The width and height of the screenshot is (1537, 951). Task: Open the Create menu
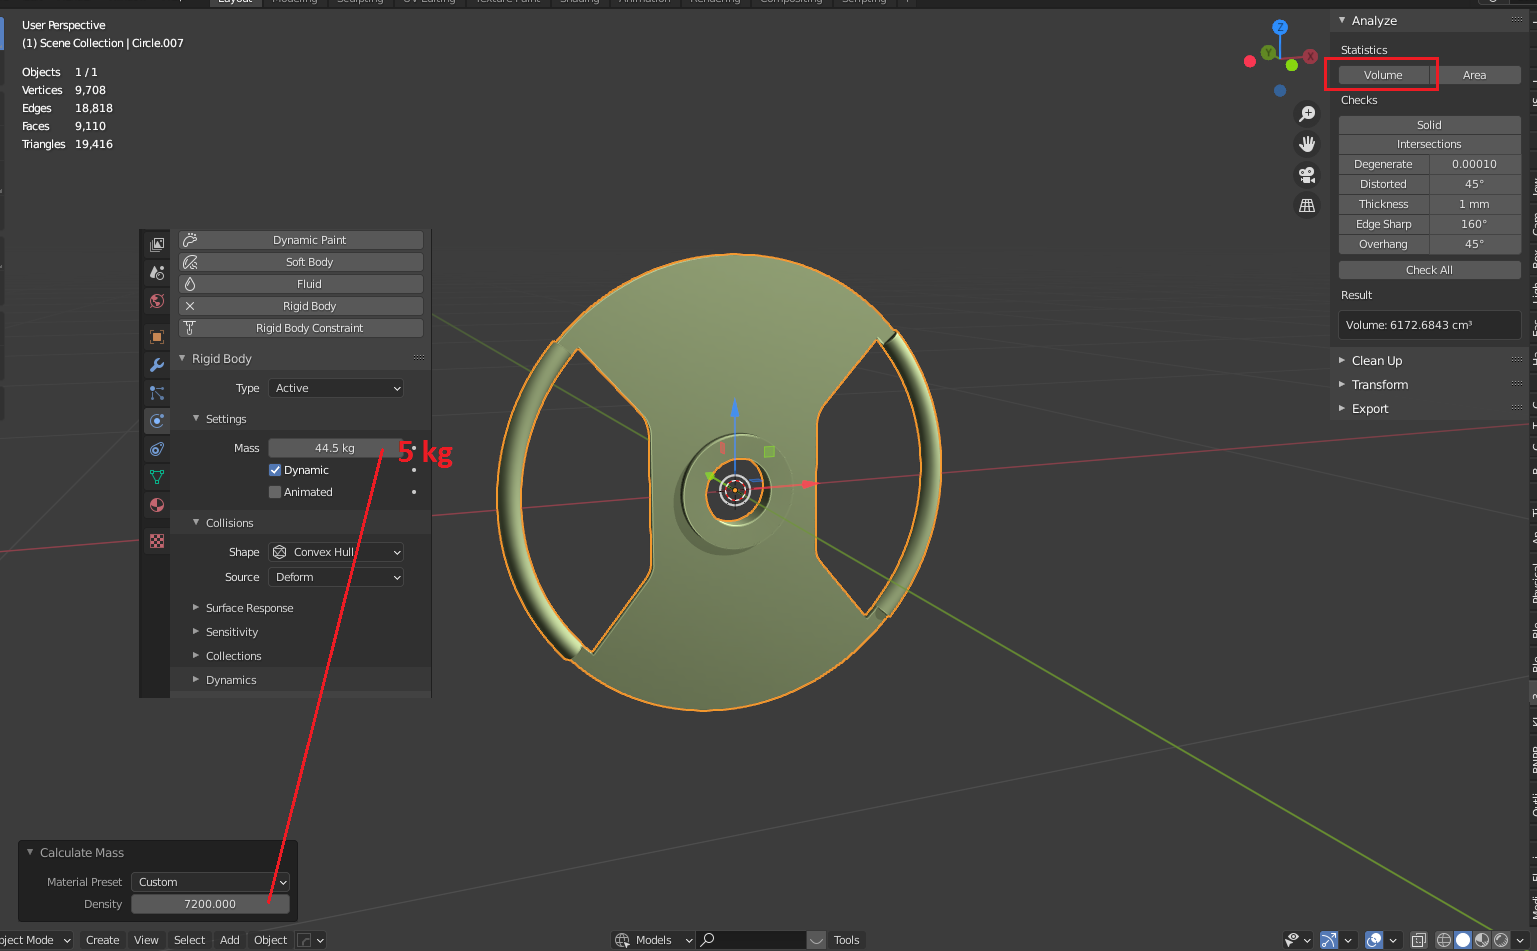(x=102, y=940)
